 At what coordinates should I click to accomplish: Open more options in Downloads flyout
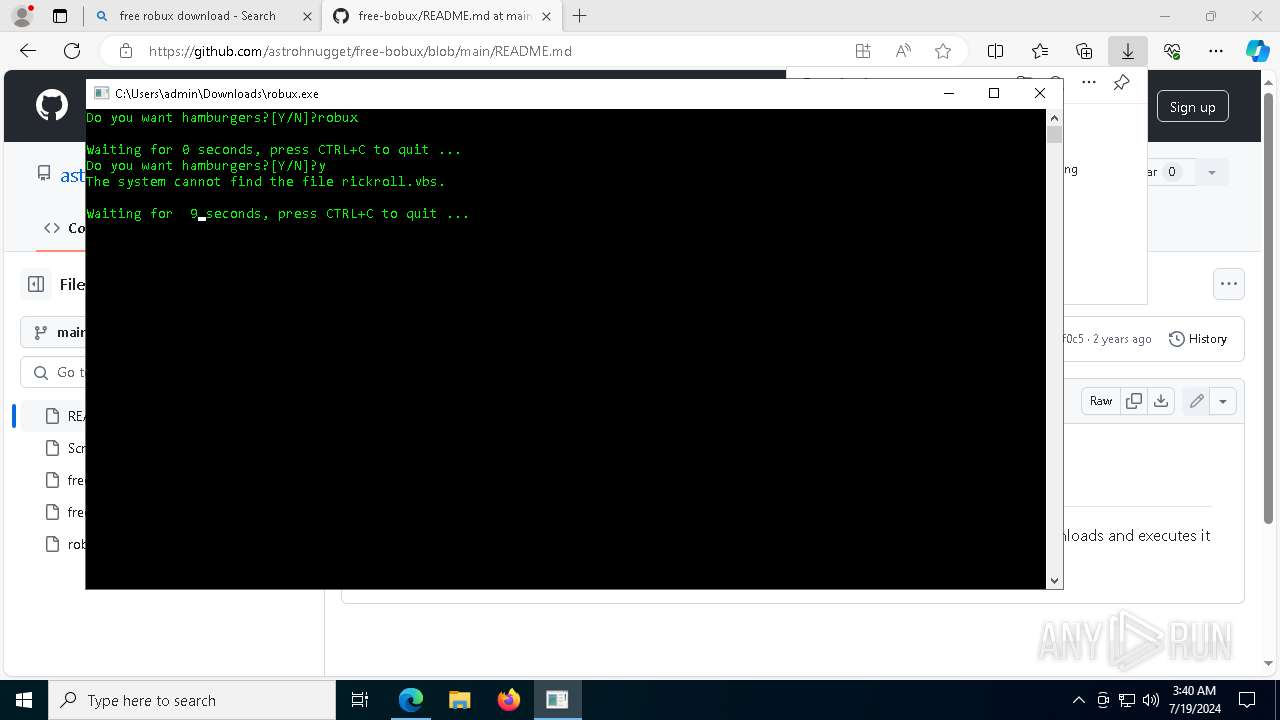[x=1089, y=82]
